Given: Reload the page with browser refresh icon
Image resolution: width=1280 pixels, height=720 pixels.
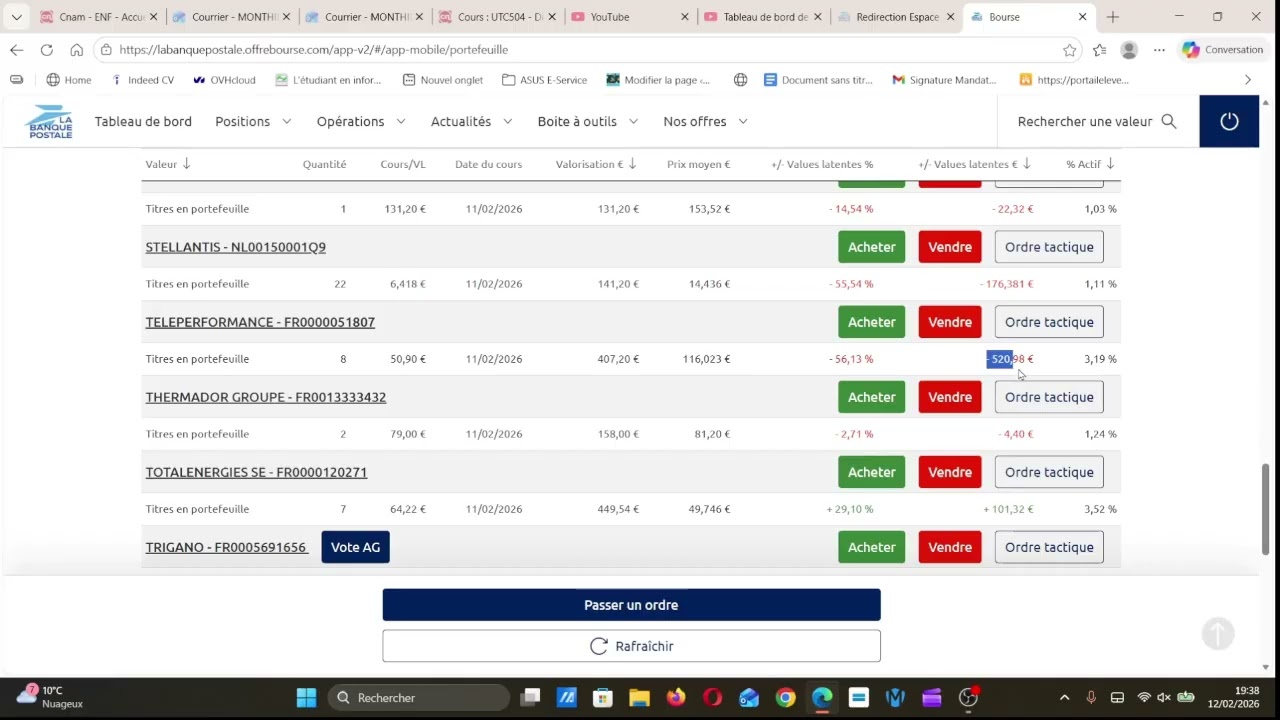Looking at the screenshot, I should point(46,50).
